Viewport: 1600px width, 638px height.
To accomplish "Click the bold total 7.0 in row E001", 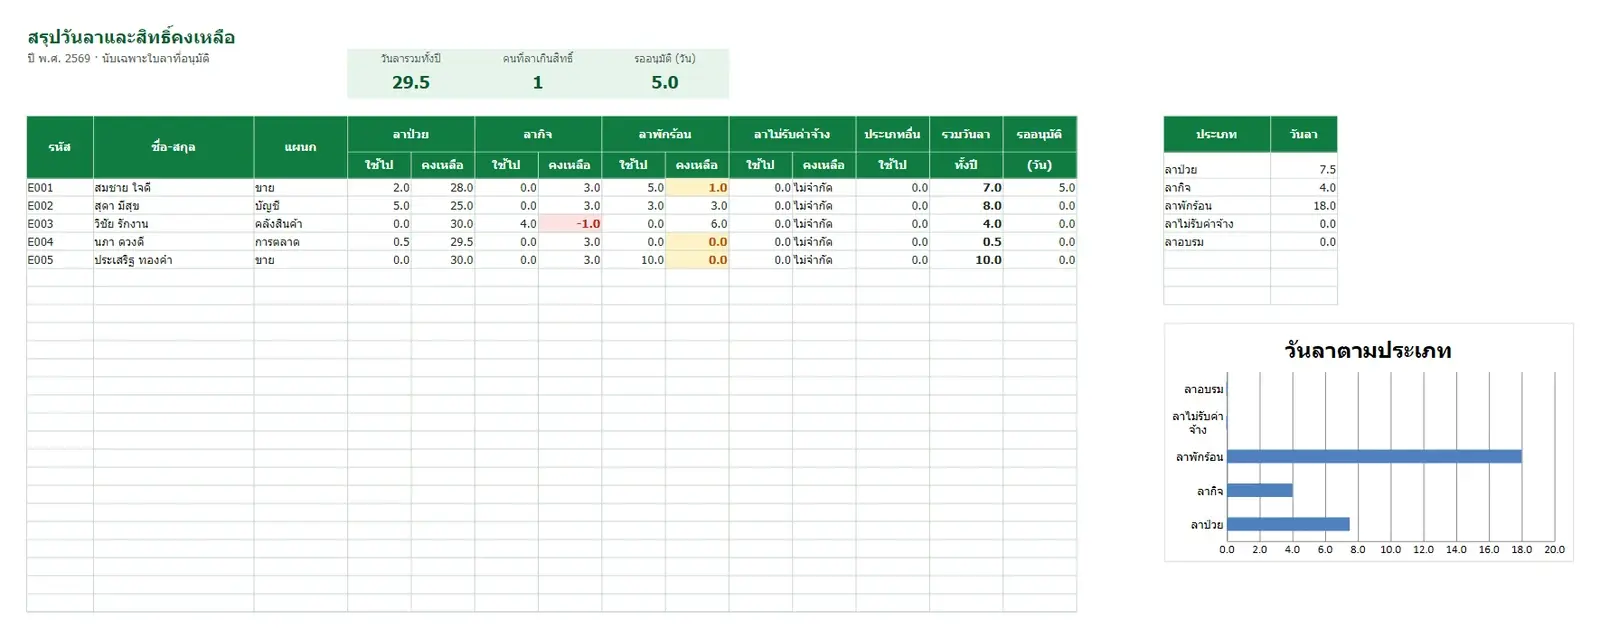I will 966,188.
